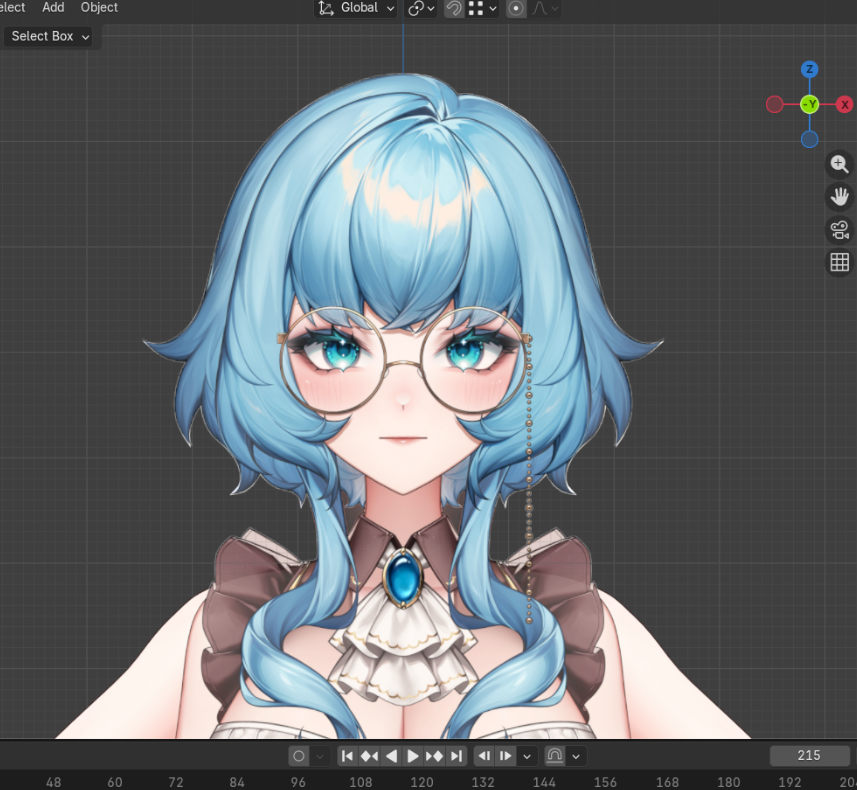Open the frame step options dropdown

coord(527,756)
